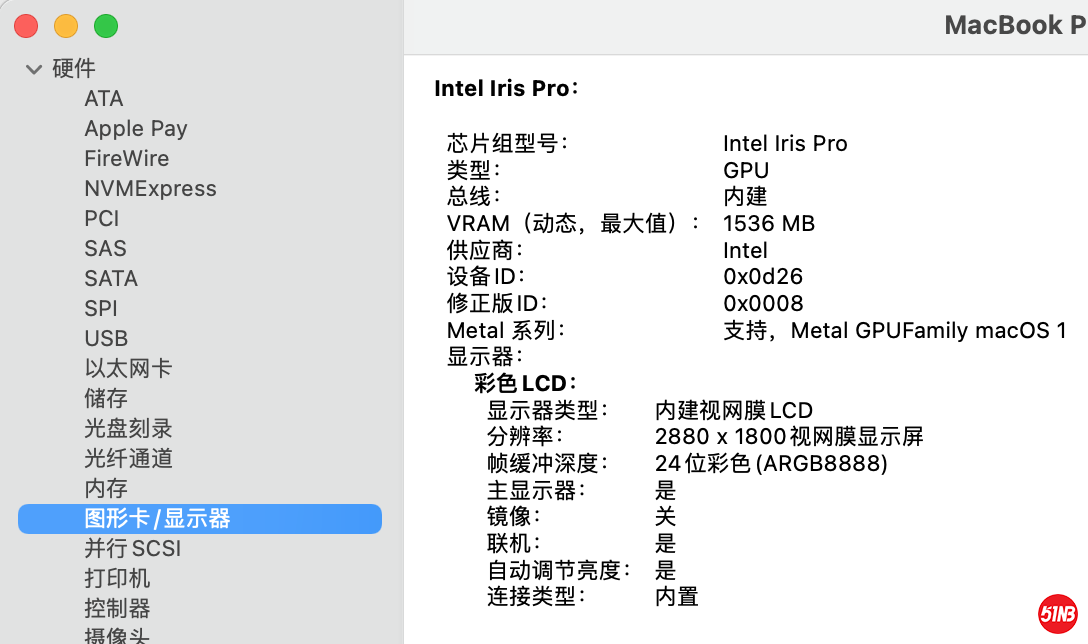
Task: Select 储存 storage in the sidebar
Action: (x=106, y=399)
